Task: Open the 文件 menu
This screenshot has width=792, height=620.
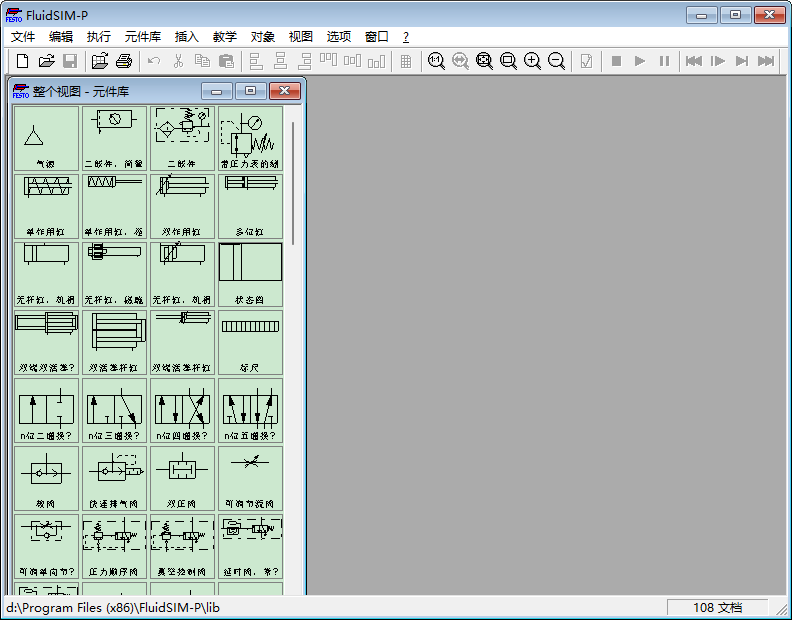Action: [x=23, y=37]
